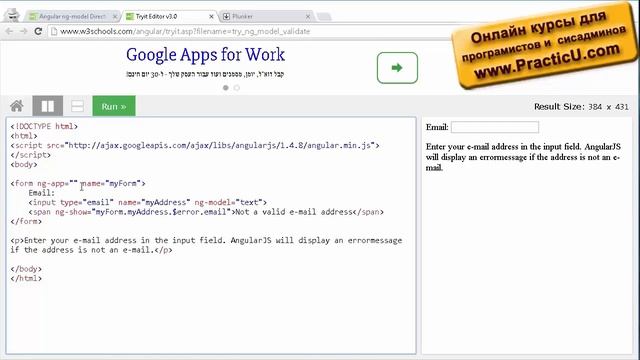Click the '</form>' code line
Viewport: 640px width, 360px height.
point(26,221)
